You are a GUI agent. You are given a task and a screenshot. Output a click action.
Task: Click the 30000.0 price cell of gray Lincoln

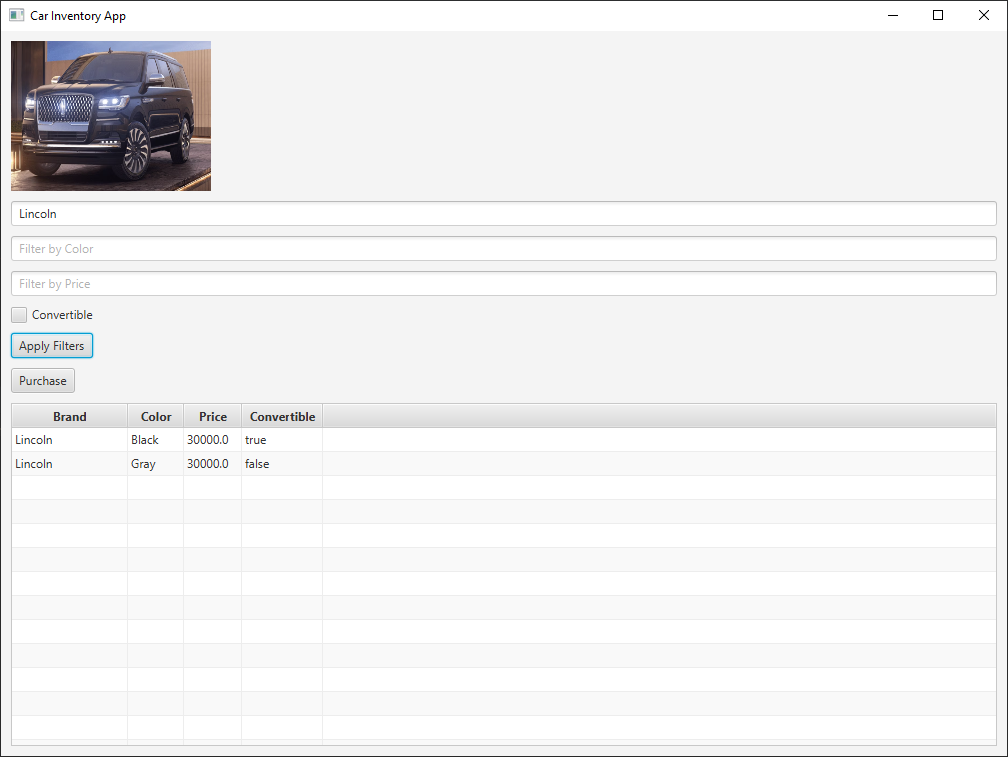pos(207,463)
